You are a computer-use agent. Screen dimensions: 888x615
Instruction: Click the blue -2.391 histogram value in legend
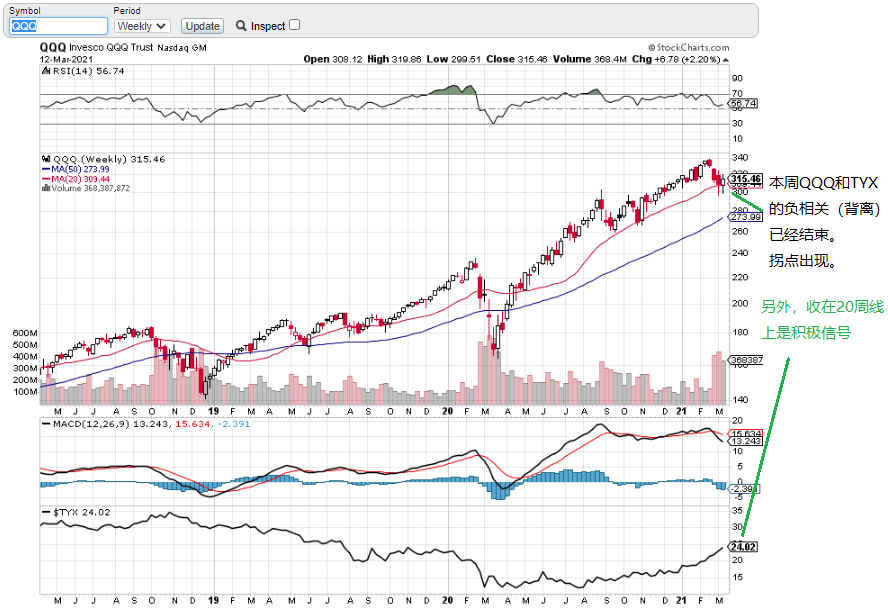(x=233, y=424)
